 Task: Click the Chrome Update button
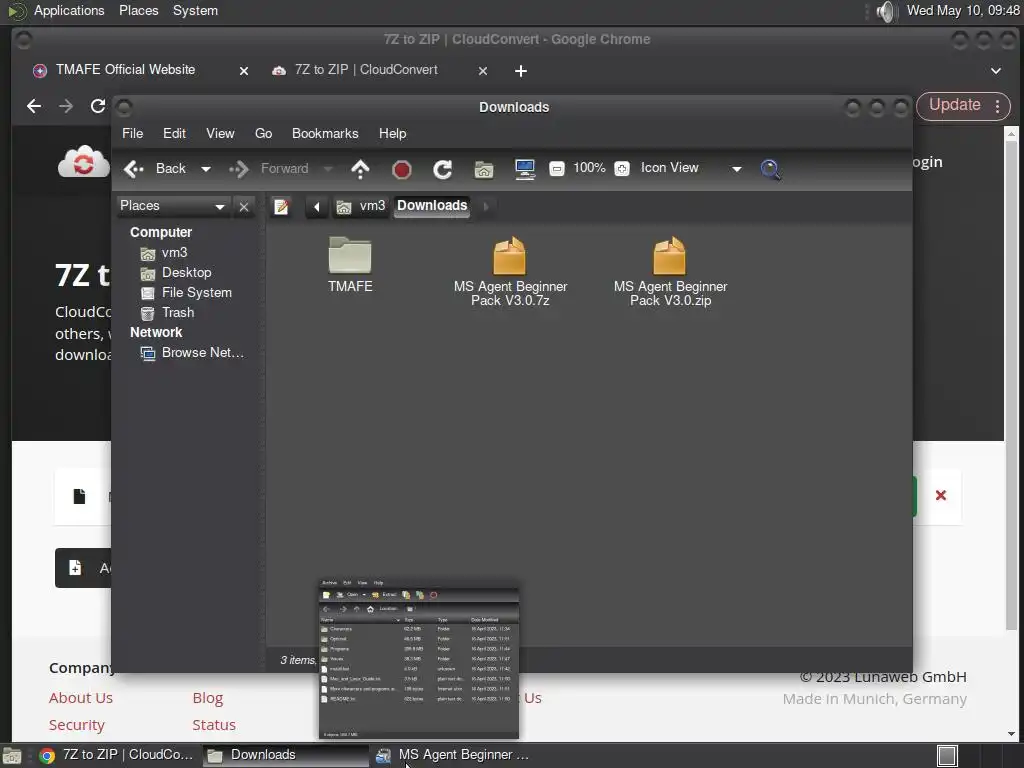click(x=954, y=105)
